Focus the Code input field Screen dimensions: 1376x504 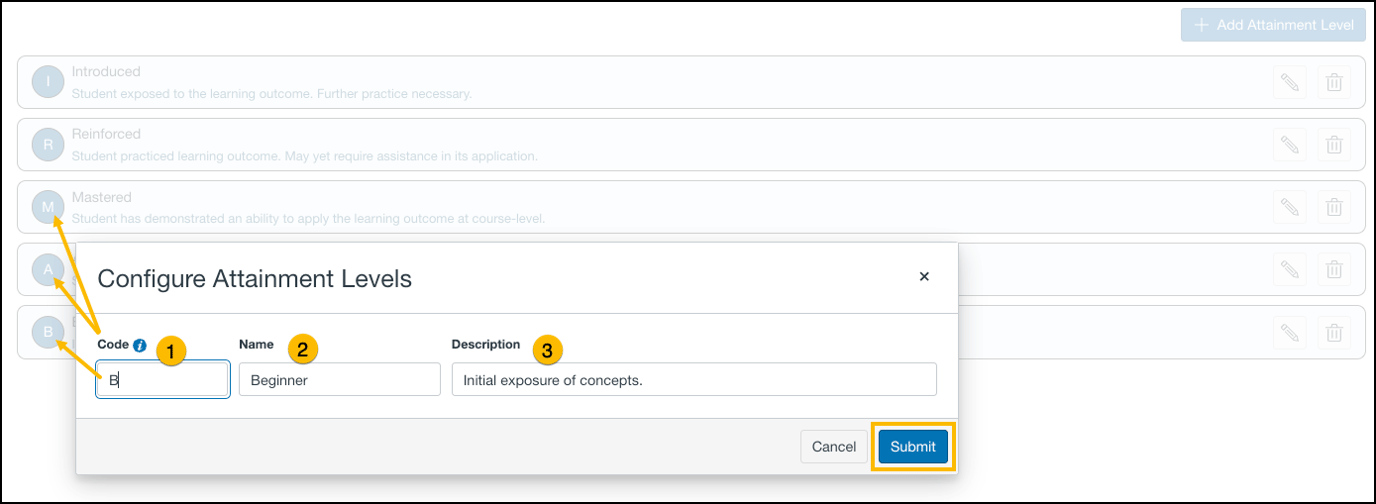click(x=164, y=380)
